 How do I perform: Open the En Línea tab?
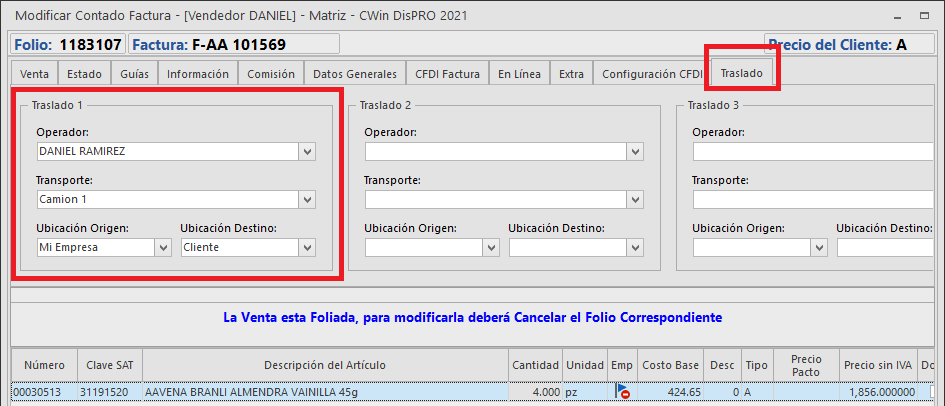tap(519, 74)
